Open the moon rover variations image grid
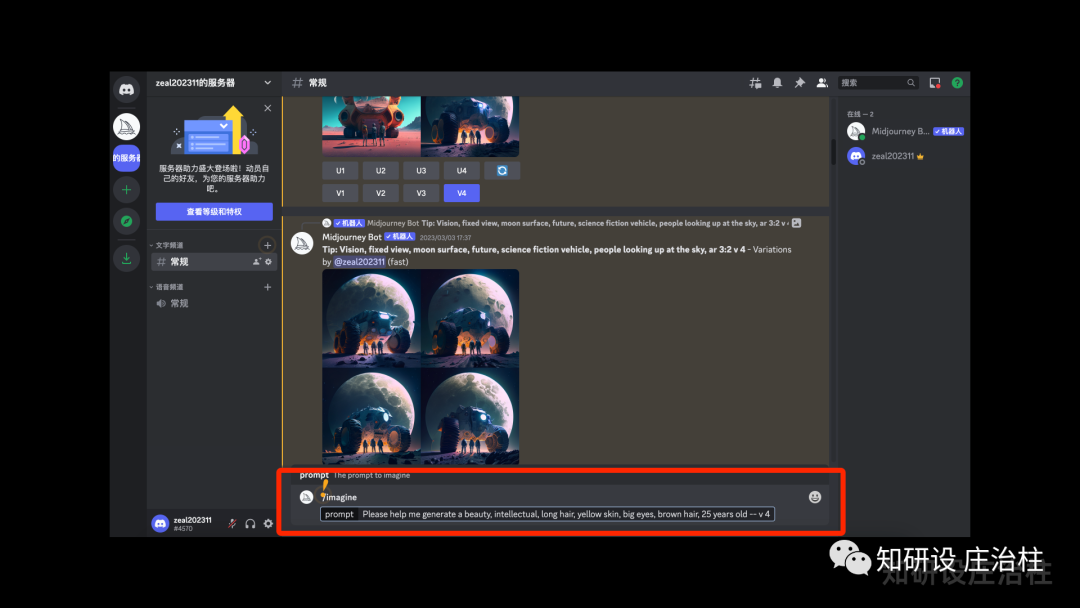1080x608 pixels. pos(421,366)
